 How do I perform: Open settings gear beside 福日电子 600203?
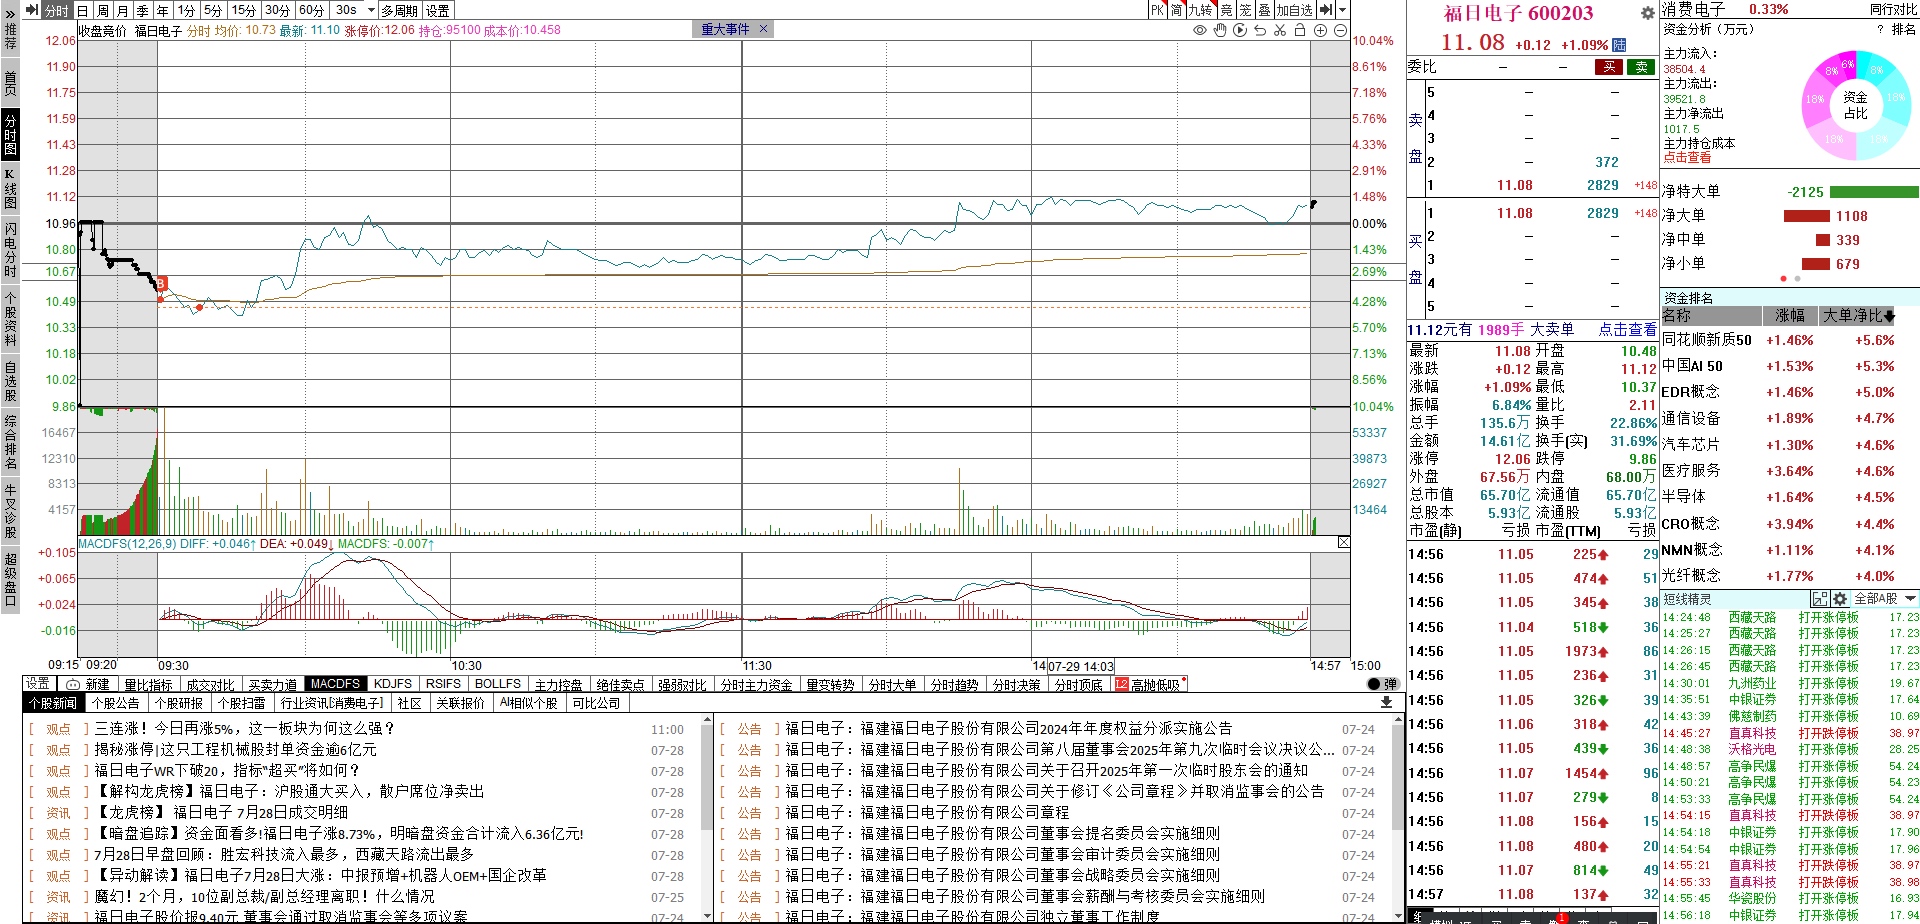click(x=1647, y=13)
